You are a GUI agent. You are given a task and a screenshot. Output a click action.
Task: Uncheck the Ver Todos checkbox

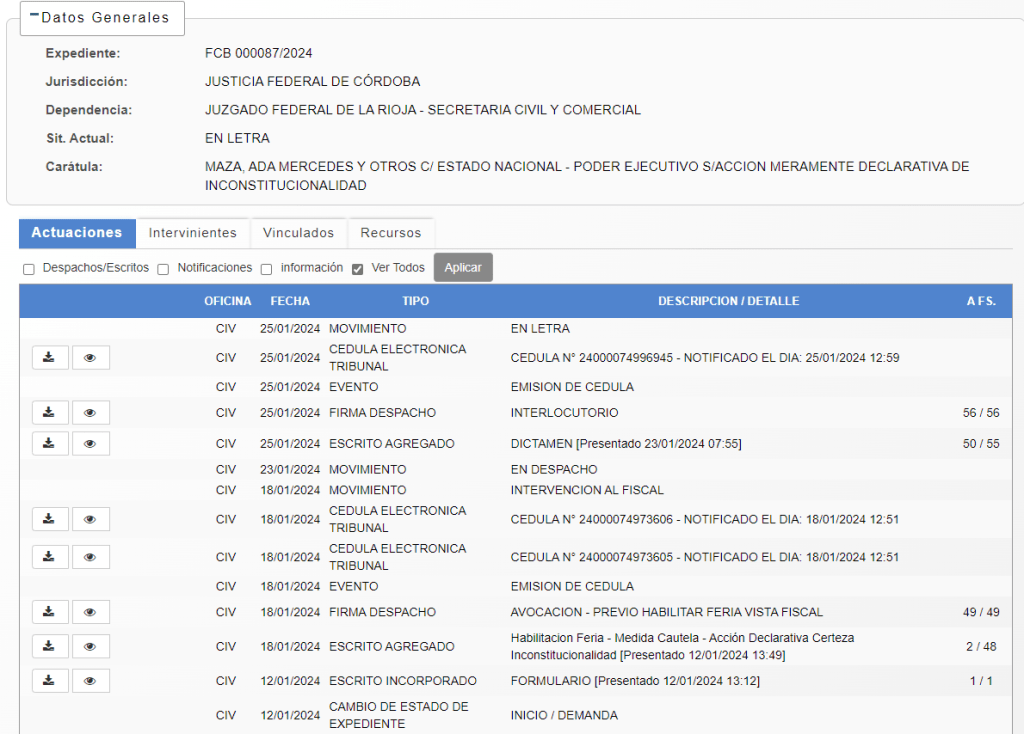357,269
